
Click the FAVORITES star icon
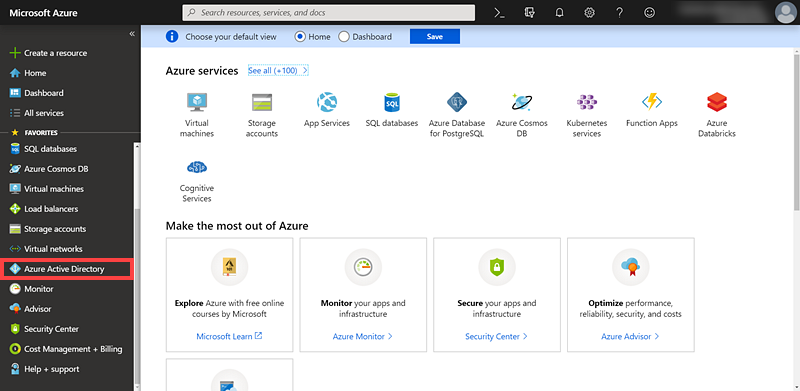(x=15, y=133)
